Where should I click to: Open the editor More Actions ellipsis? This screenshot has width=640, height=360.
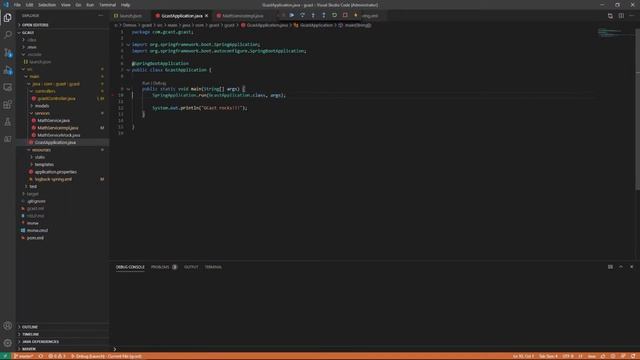click(631, 16)
